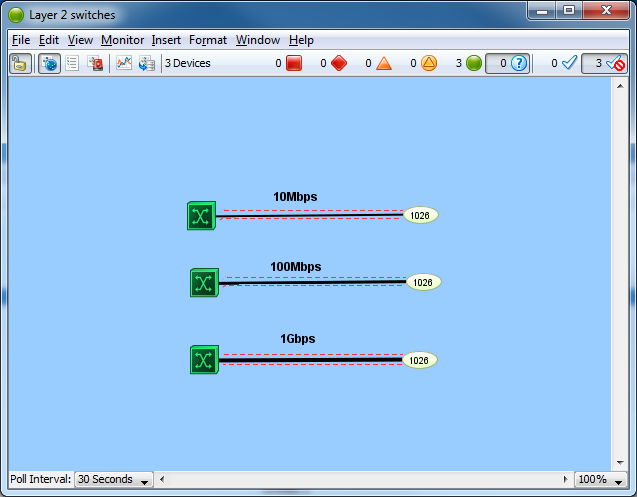Click the 1026 network oval on 10Mbps link
Image resolution: width=637 pixels, height=497 pixels.
(x=420, y=215)
